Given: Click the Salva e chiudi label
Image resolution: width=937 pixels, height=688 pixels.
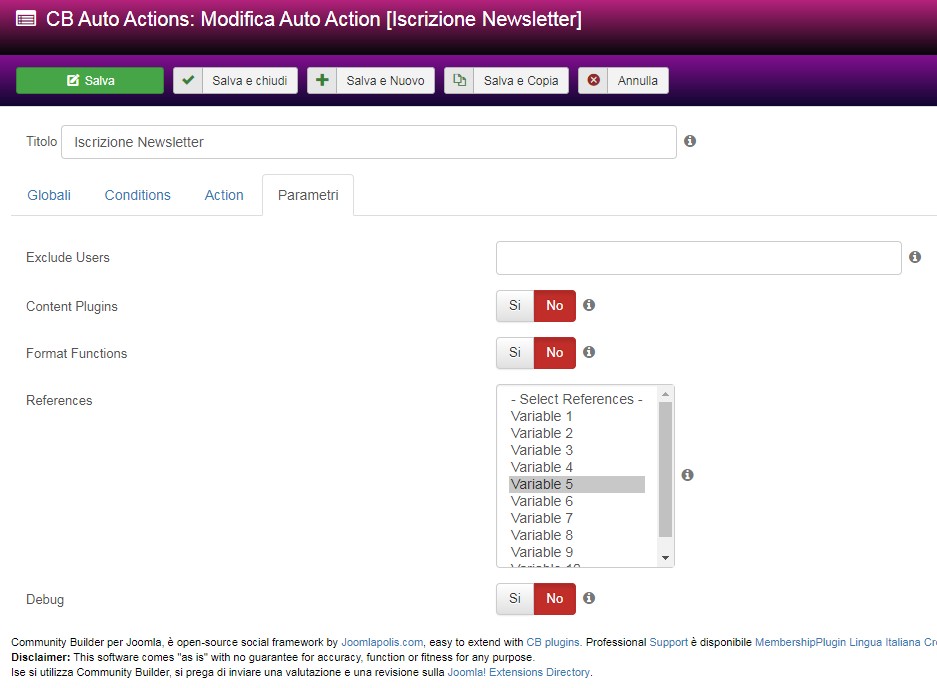Looking at the screenshot, I should [250, 81].
